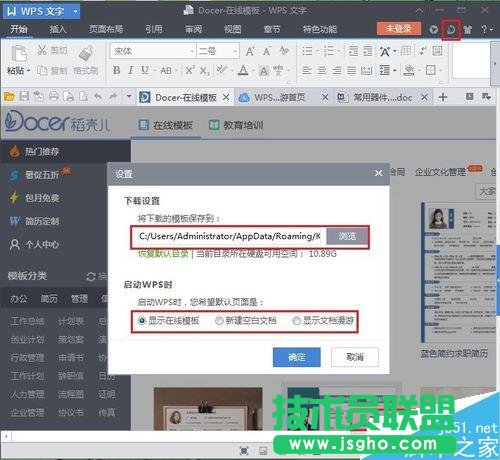Close the 设置 dialog with X
500x460 pixels.
coord(378,173)
